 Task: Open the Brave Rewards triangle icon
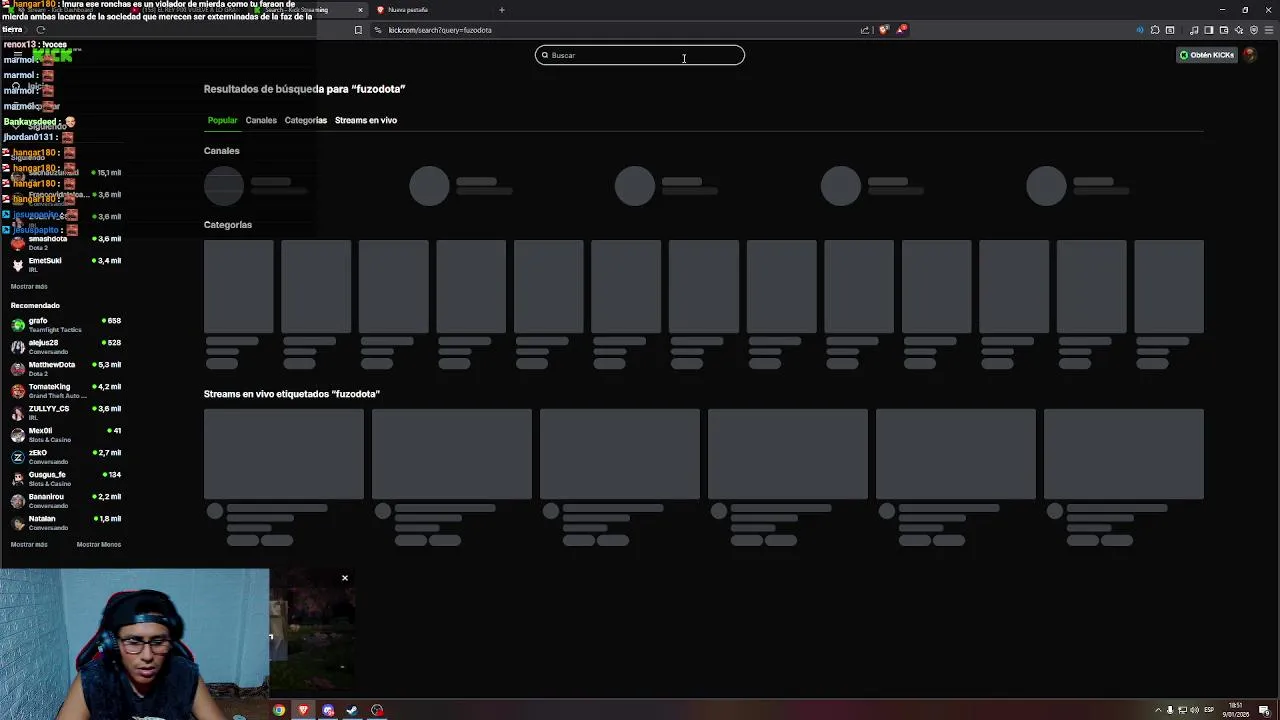(x=901, y=30)
